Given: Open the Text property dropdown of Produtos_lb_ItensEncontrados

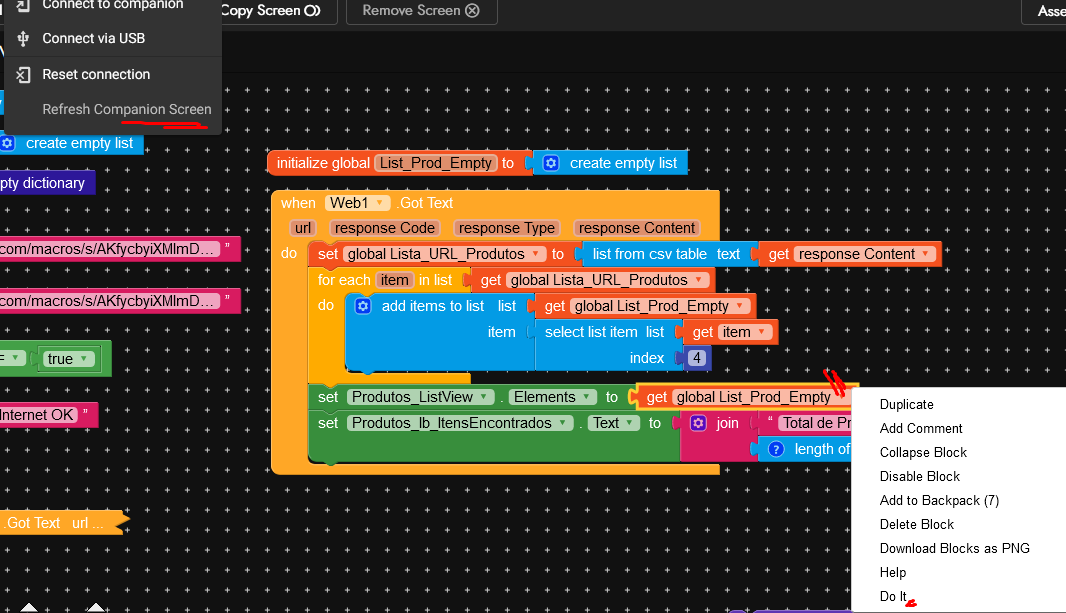Looking at the screenshot, I should (x=630, y=423).
